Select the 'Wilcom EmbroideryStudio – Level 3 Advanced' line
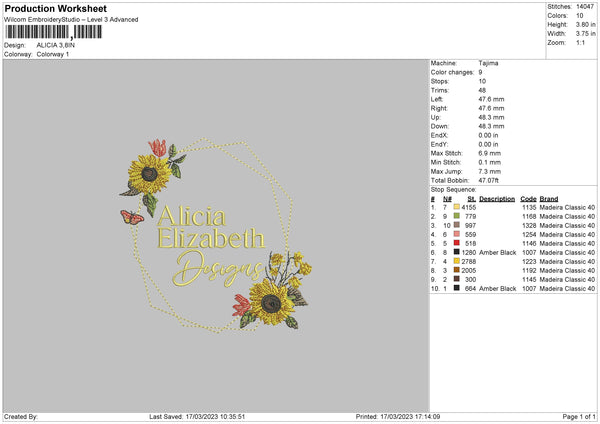The image size is (600, 424). 71,20
